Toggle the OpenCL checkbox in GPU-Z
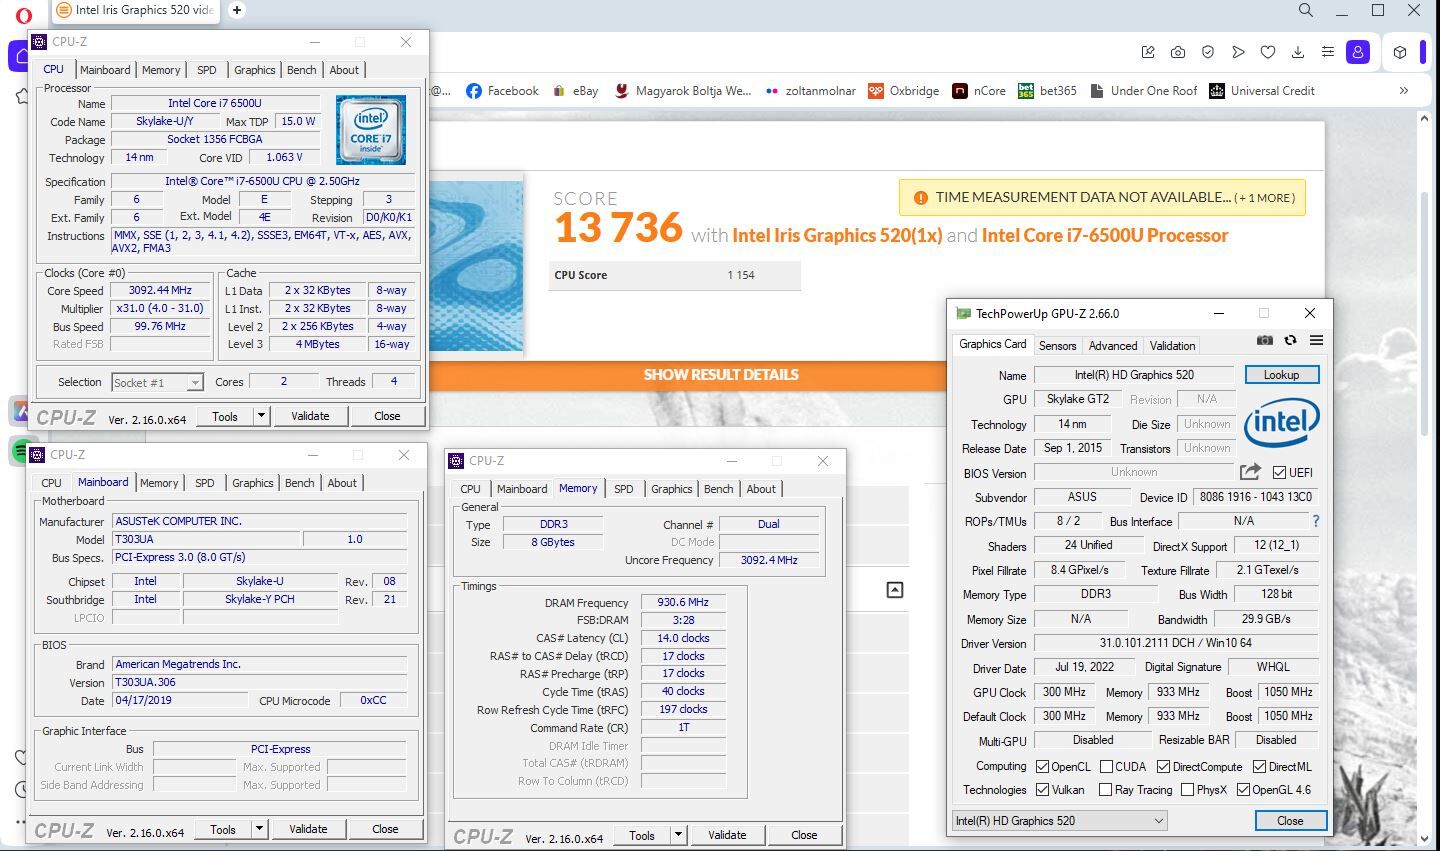1440x851 pixels. tap(1043, 767)
